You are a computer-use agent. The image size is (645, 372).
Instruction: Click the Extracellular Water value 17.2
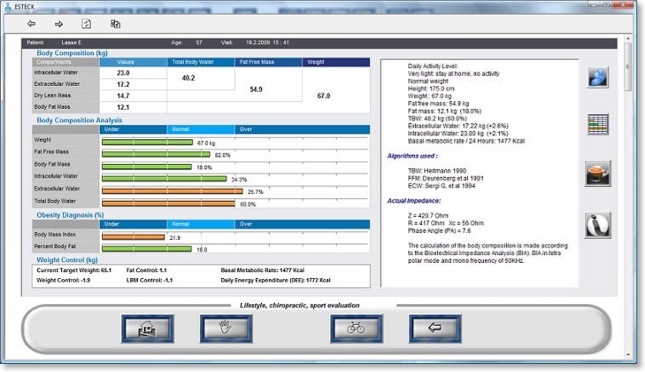123,84
